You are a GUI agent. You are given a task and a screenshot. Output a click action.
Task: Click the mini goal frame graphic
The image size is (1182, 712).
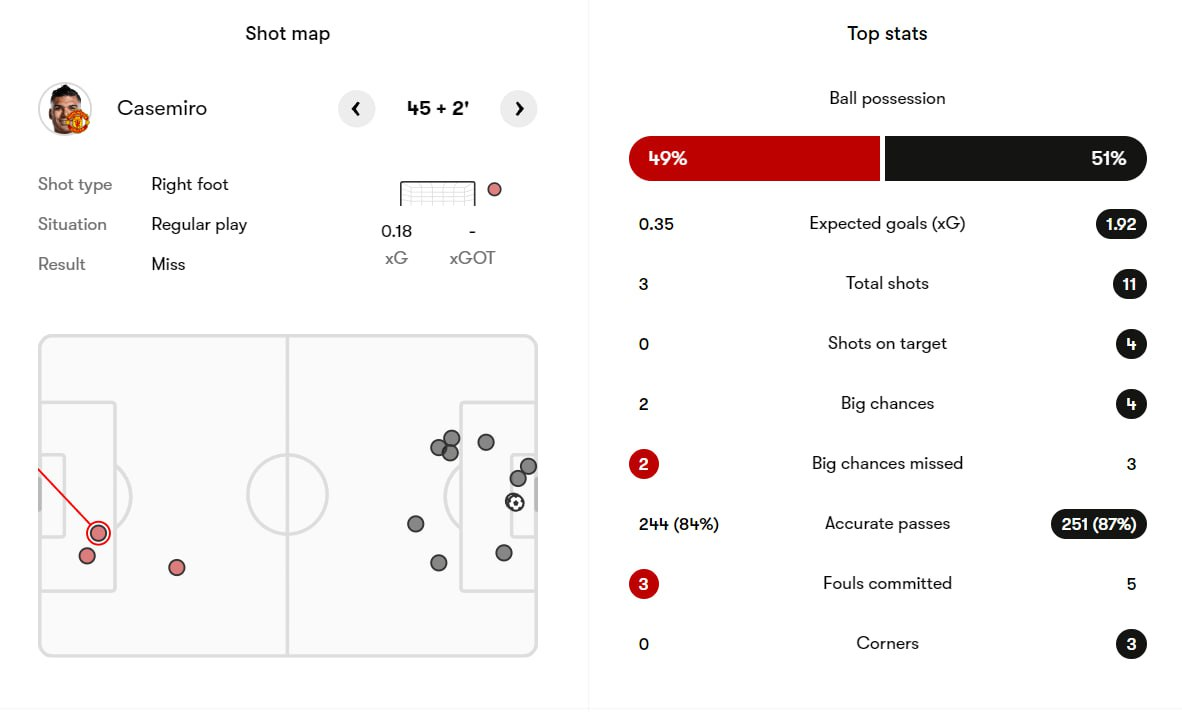coord(438,194)
